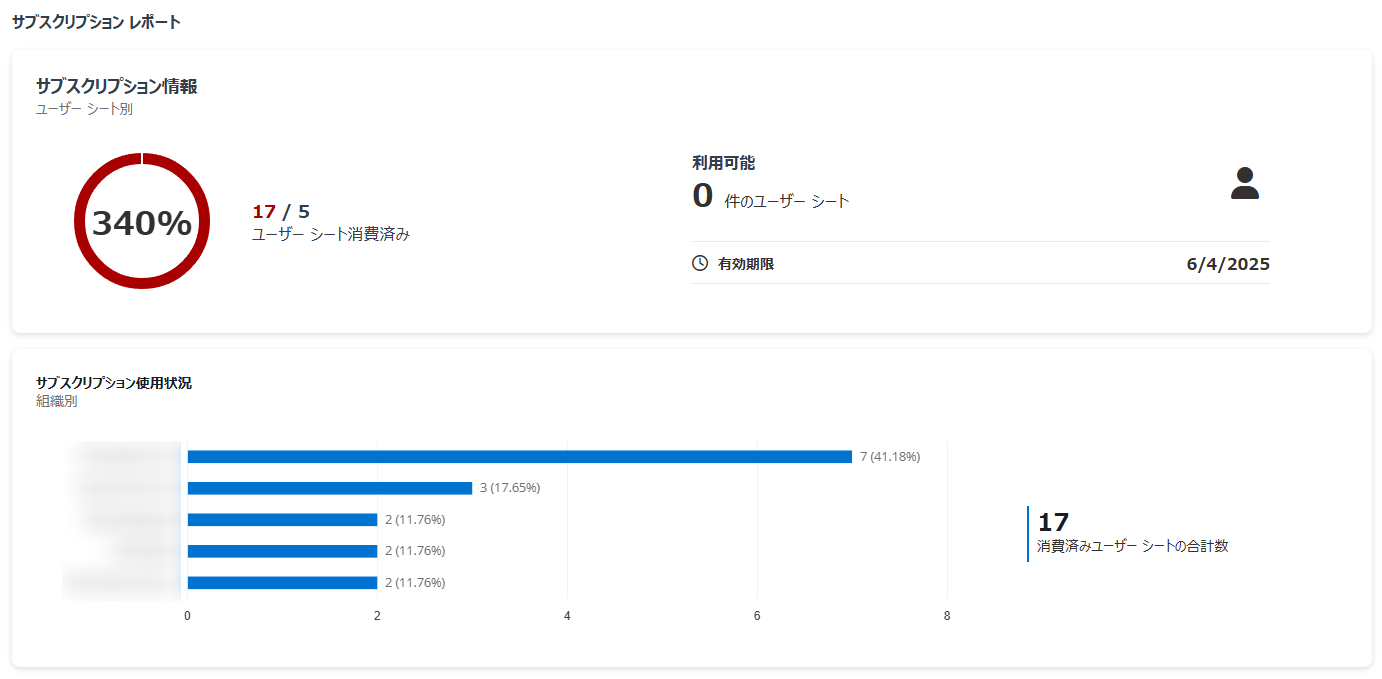Click the ユーザー シート消費済み caption
Image resolution: width=1382 pixels, height=679 pixels.
click(x=330, y=235)
